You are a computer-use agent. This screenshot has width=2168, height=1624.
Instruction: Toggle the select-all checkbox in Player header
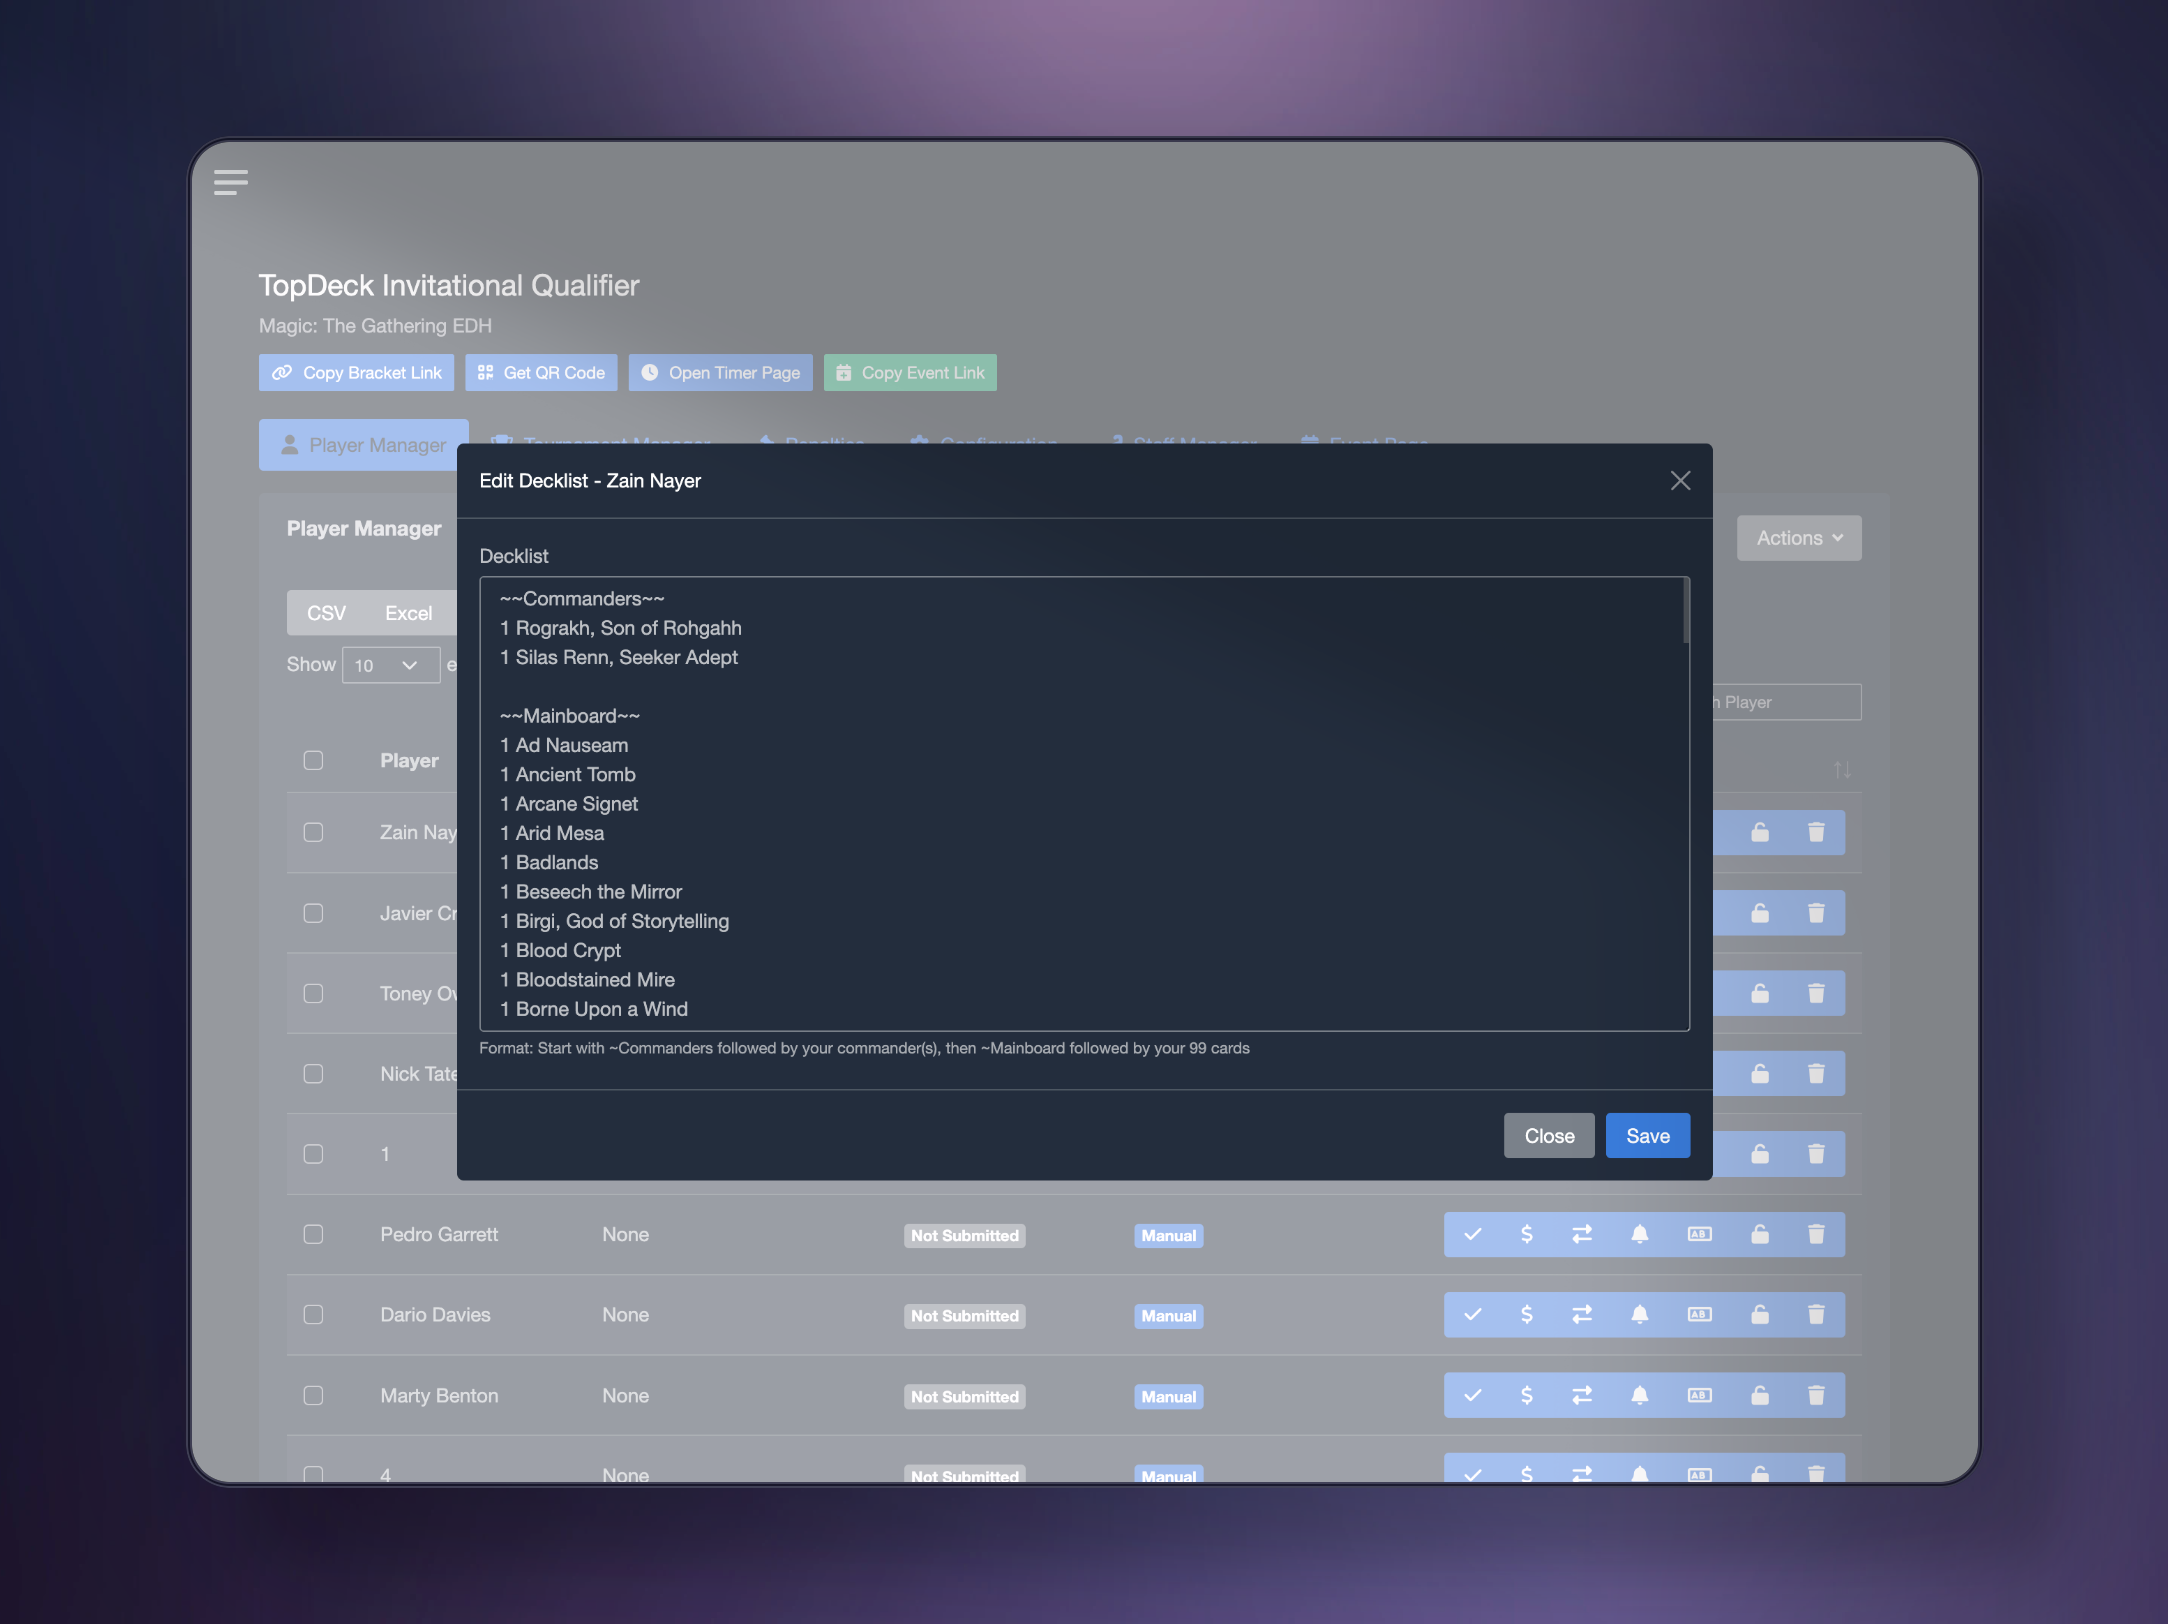[314, 760]
